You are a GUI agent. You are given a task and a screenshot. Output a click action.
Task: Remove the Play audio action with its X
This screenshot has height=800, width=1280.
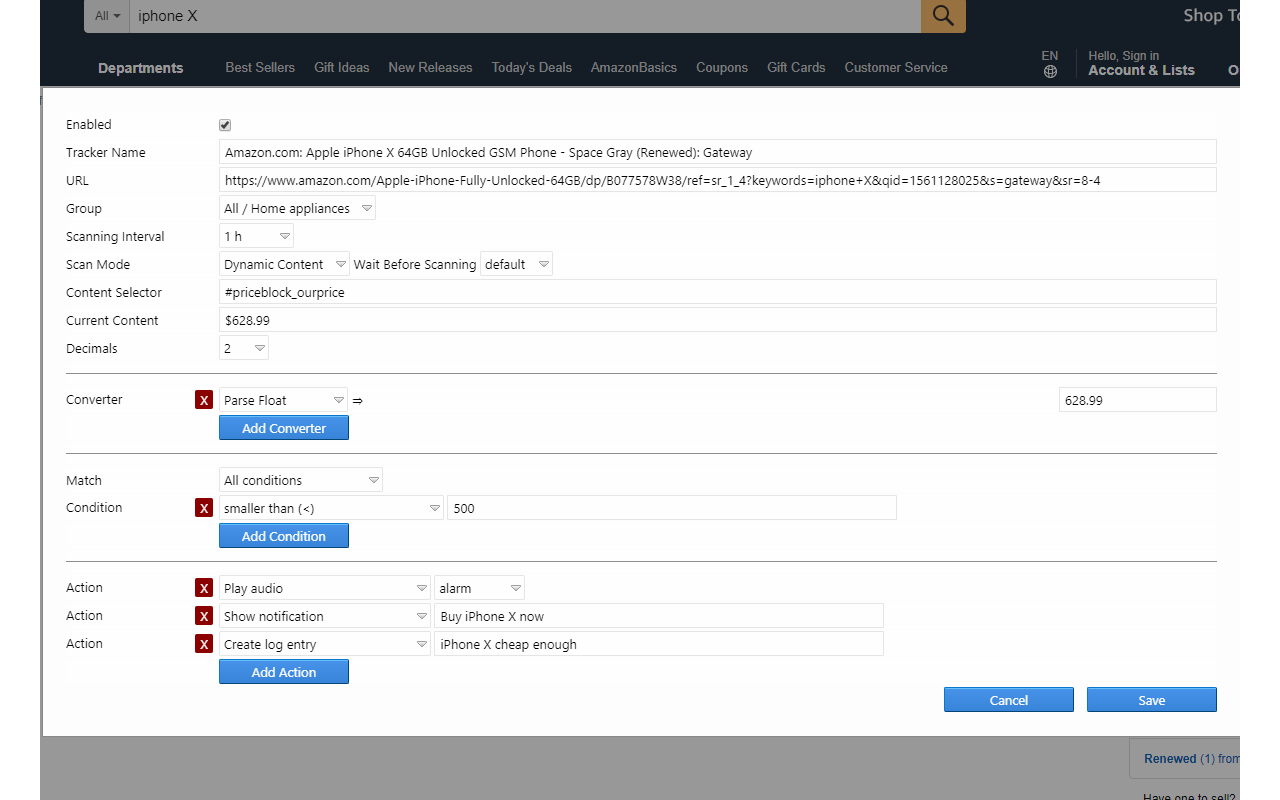click(204, 588)
